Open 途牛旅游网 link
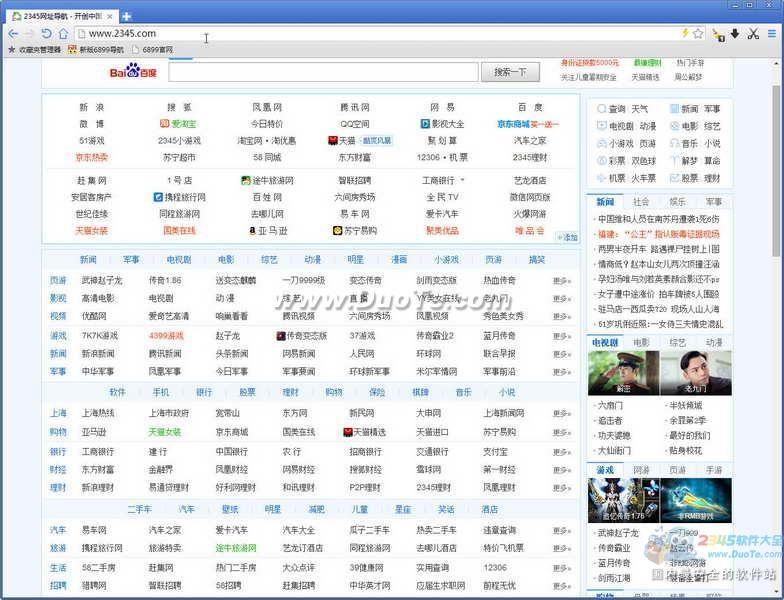 coord(267,180)
